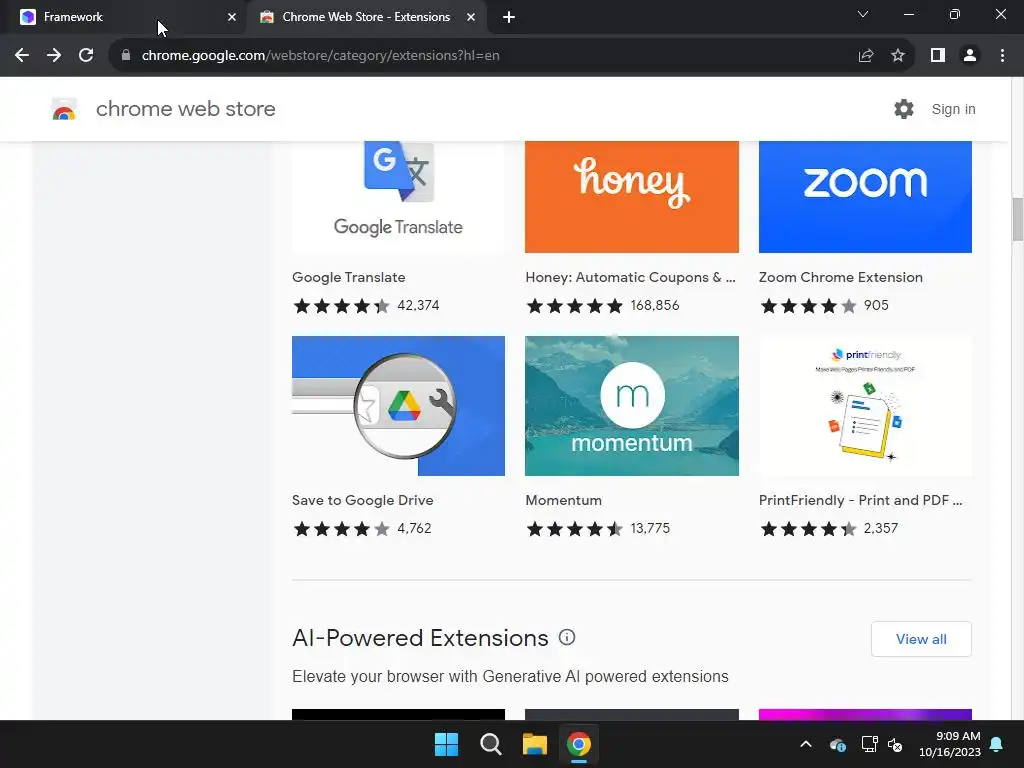Click View all for AI-Powered Extensions
This screenshot has width=1024, height=768.
click(x=921, y=639)
